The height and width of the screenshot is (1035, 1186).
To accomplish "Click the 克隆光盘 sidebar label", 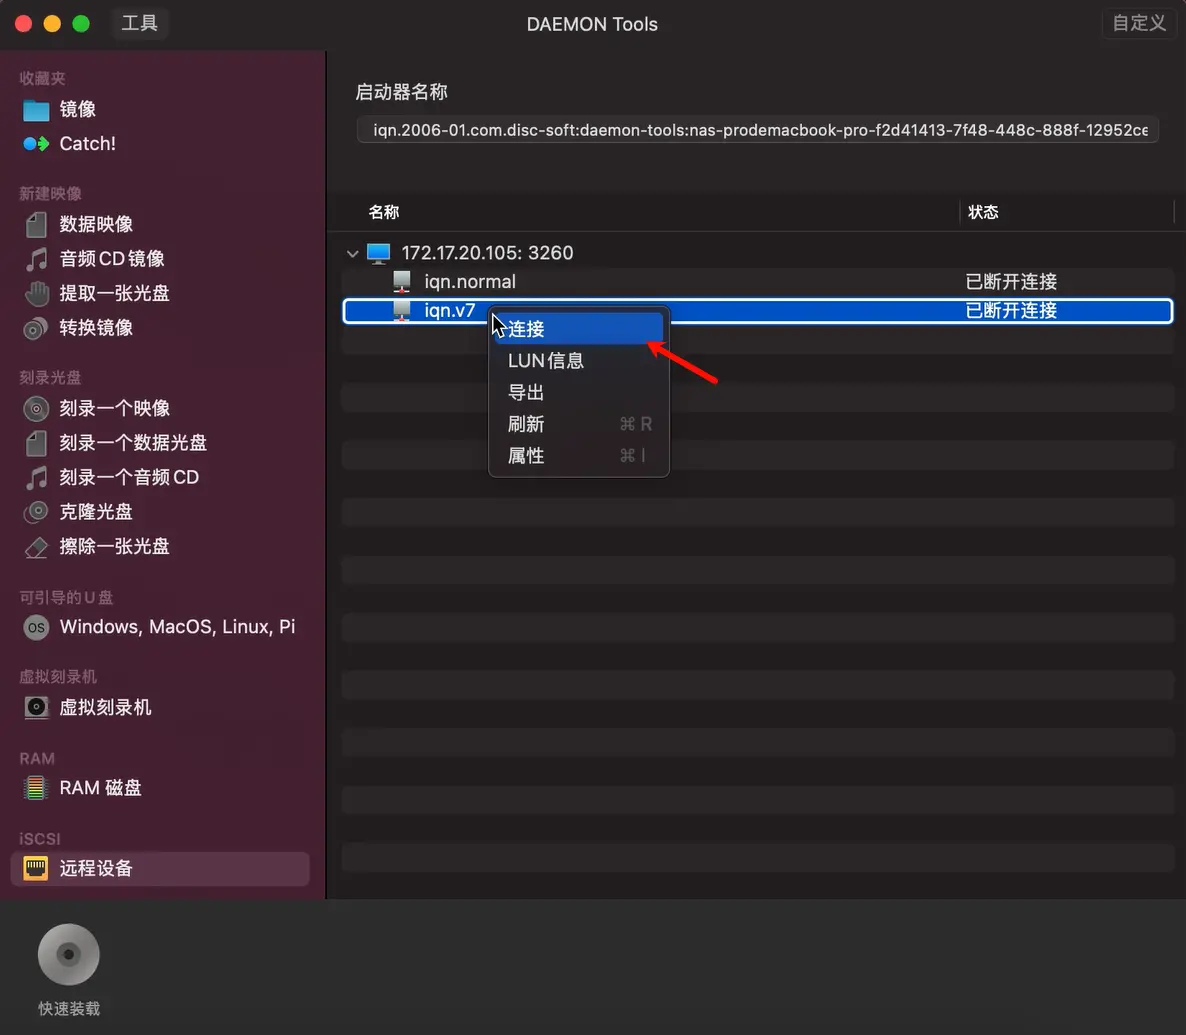I will pos(96,512).
